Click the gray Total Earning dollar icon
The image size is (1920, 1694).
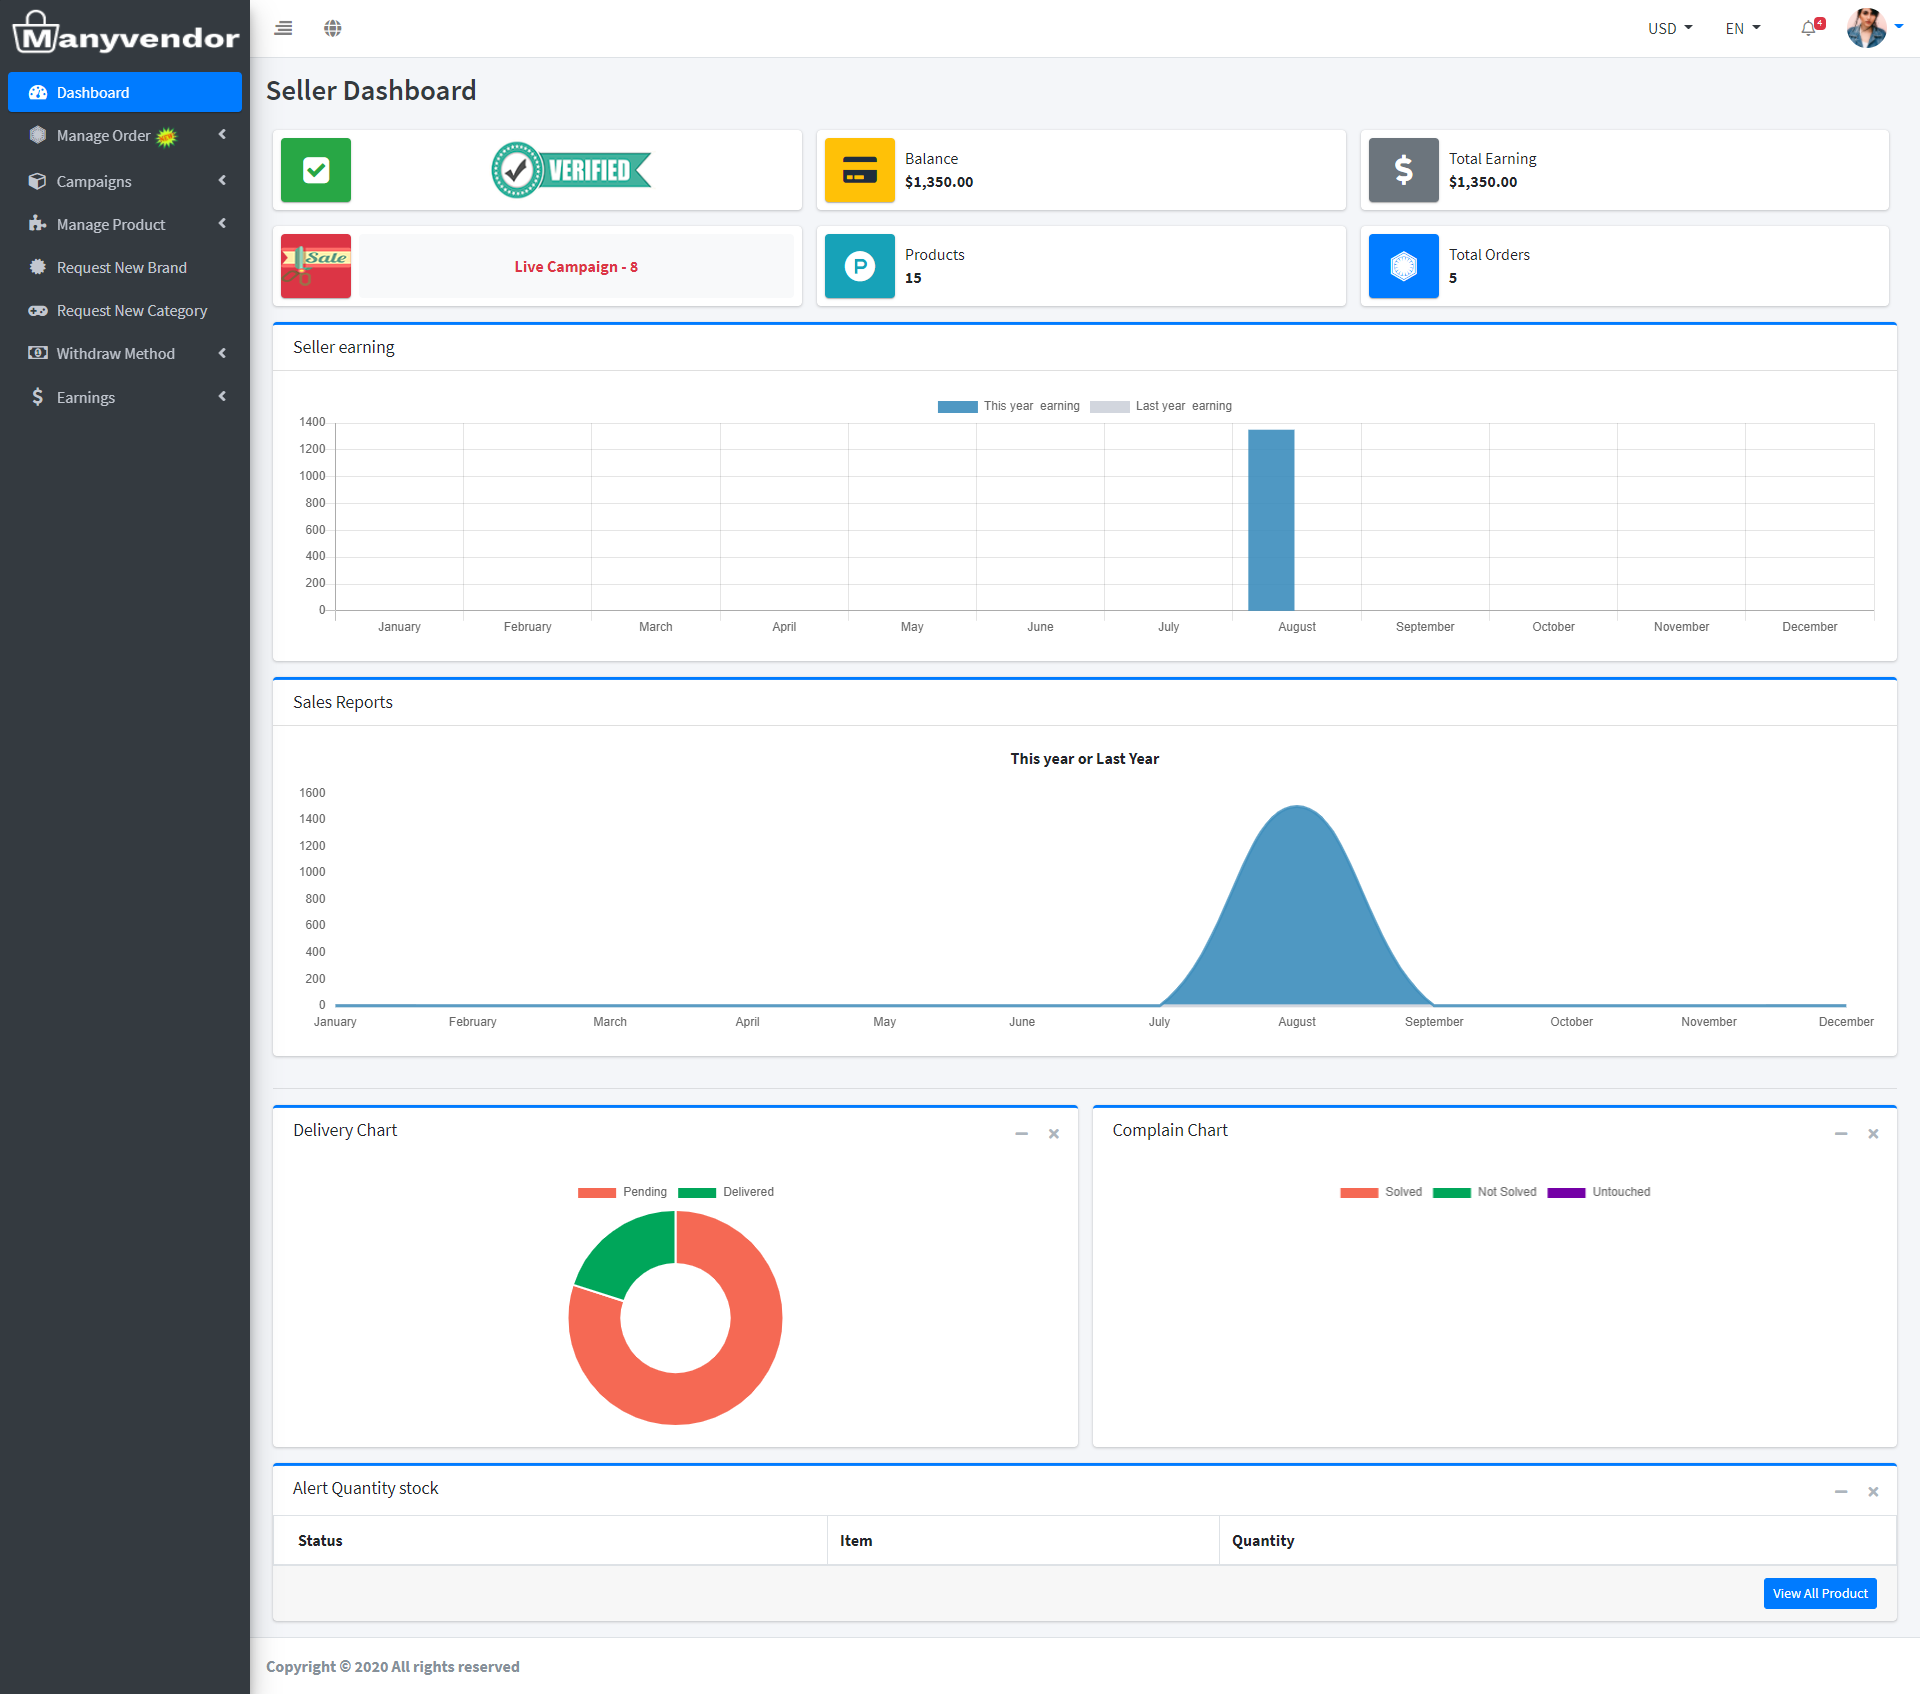(x=1404, y=170)
